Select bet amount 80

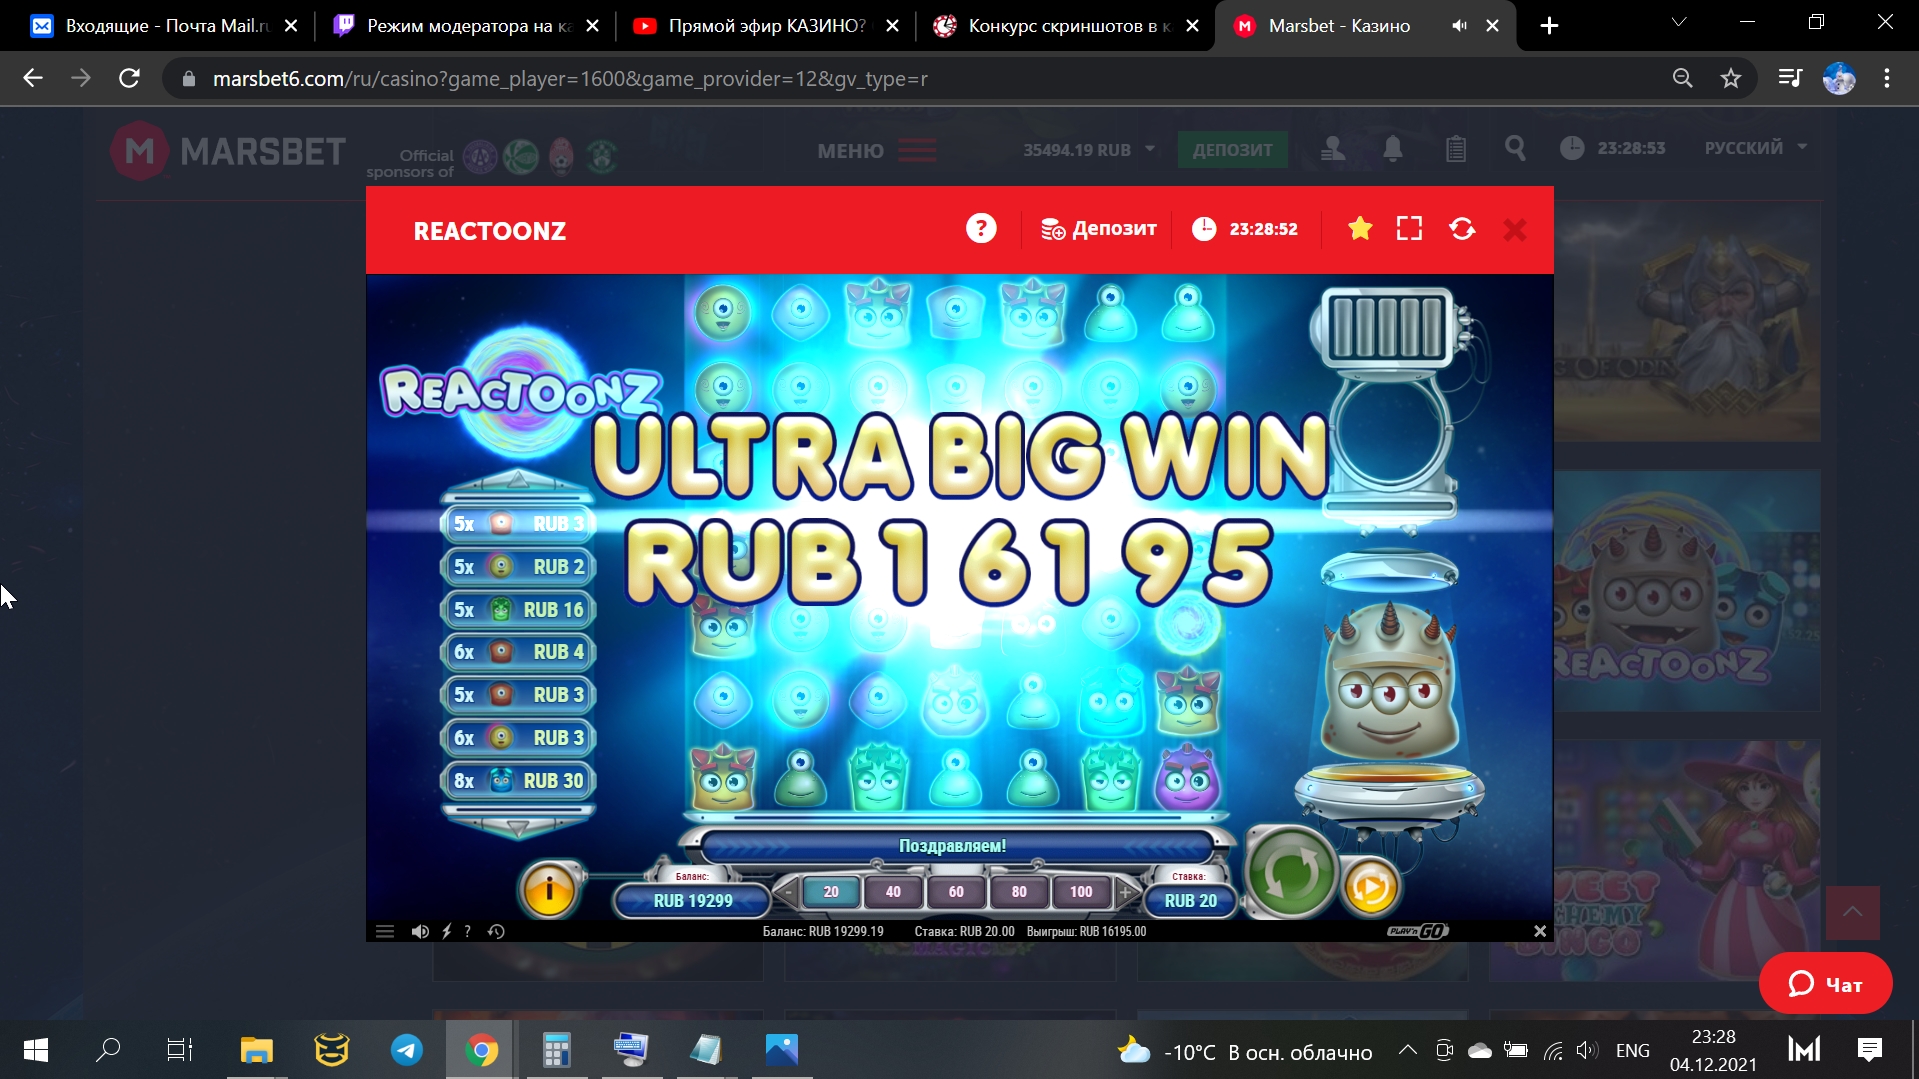click(1019, 892)
